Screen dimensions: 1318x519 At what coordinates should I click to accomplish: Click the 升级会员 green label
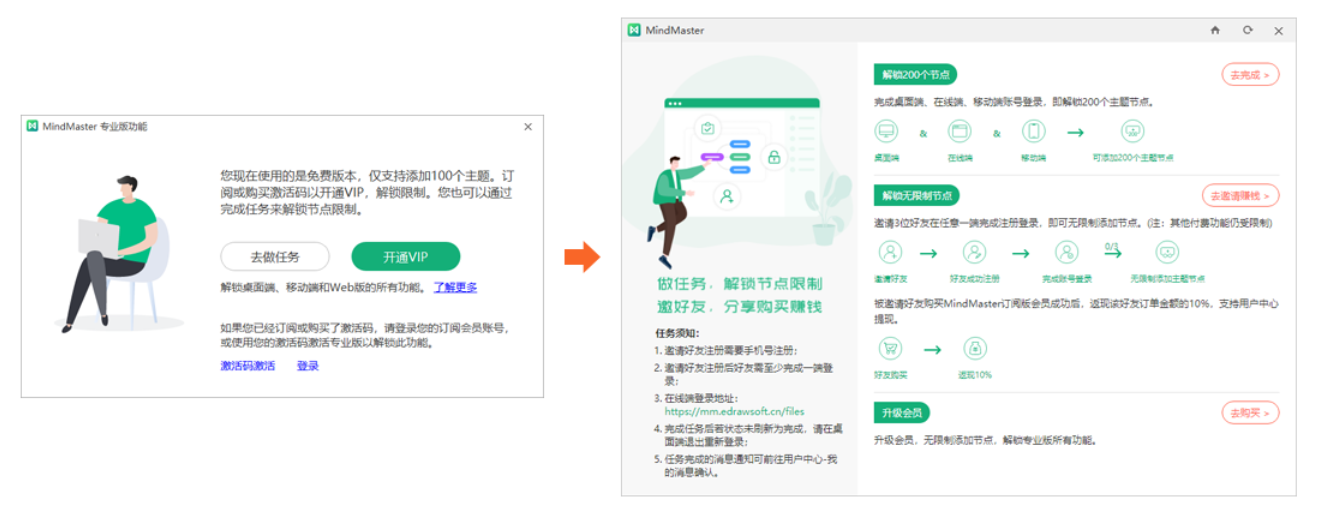click(x=902, y=413)
